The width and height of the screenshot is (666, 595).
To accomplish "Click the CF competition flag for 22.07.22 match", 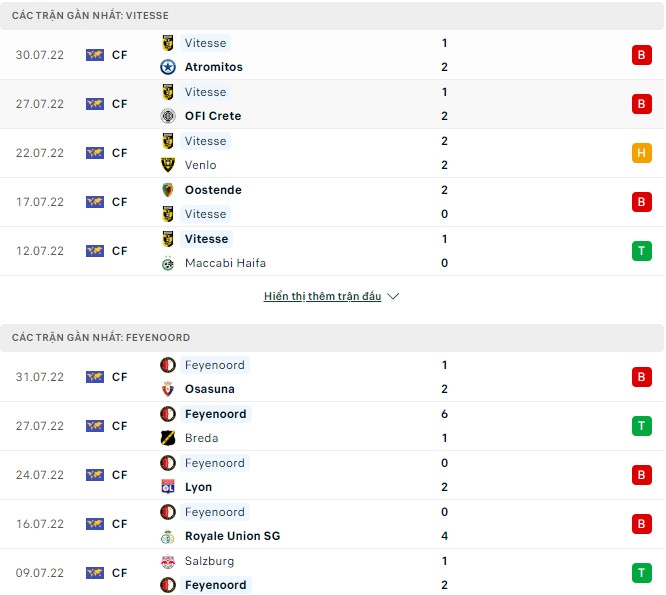I will (95, 153).
